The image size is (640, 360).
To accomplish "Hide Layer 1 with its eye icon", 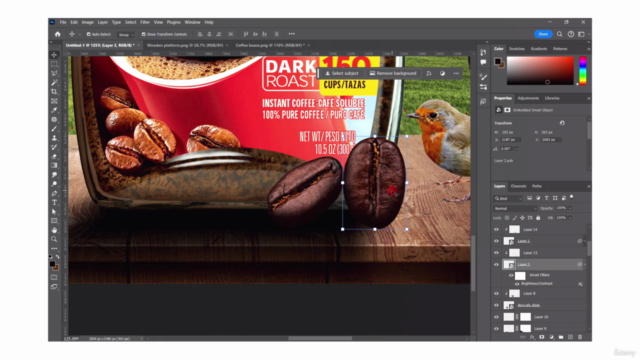I will tap(496, 241).
